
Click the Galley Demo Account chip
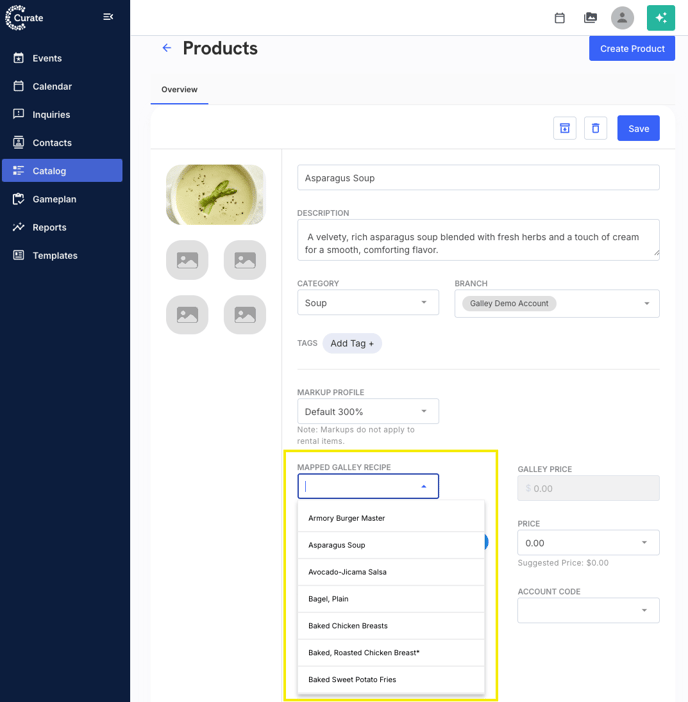click(x=509, y=304)
